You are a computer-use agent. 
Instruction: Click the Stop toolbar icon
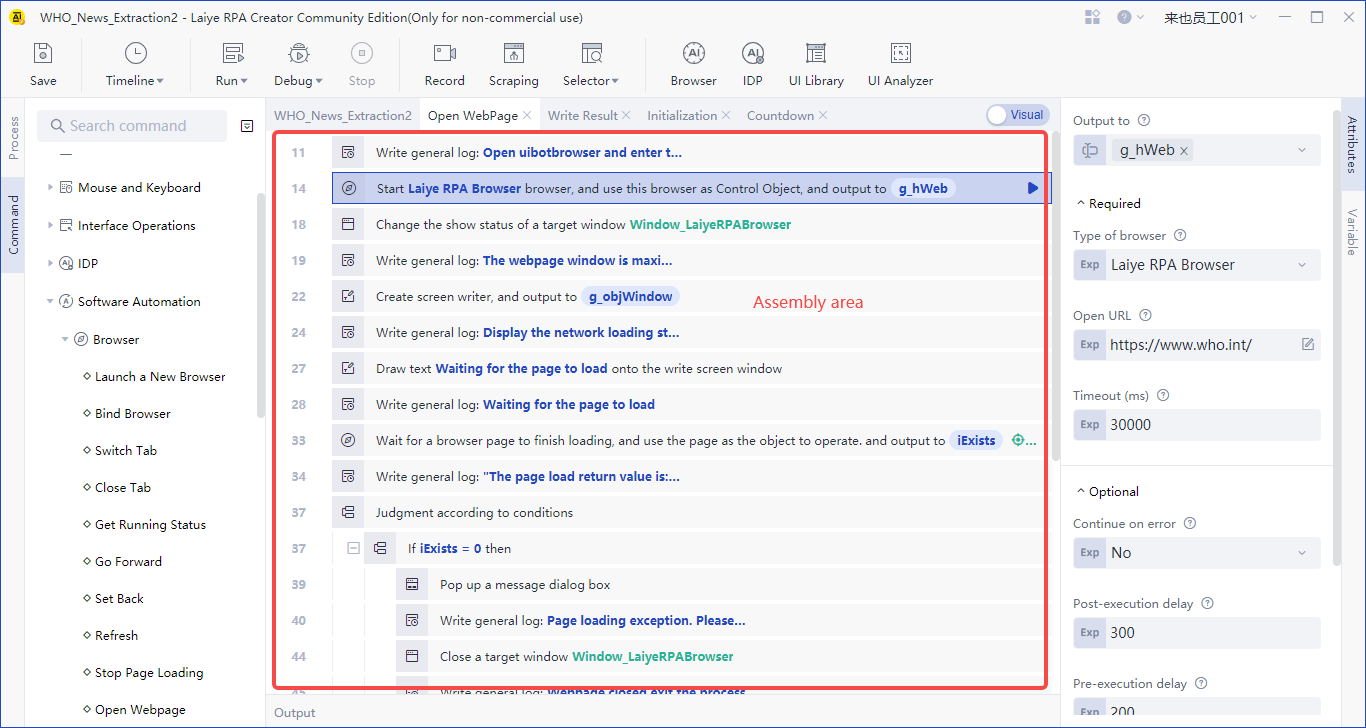tap(362, 54)
